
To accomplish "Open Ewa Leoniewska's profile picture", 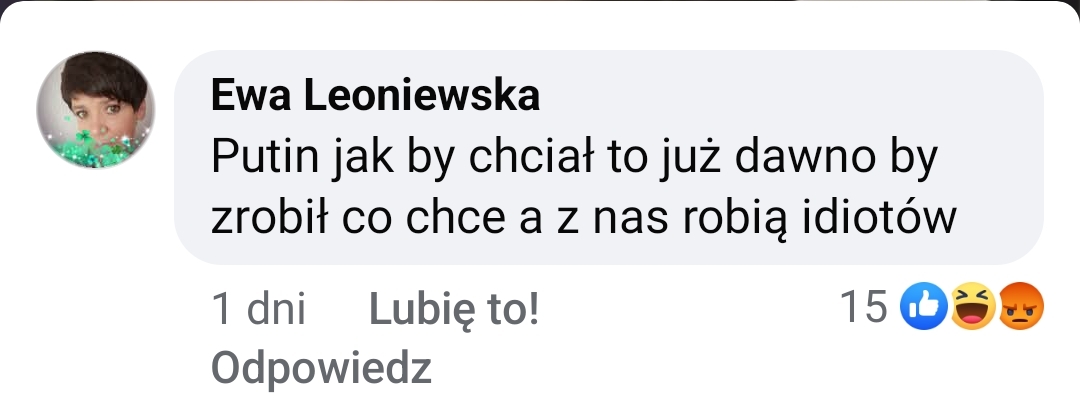I will point(96,110).
